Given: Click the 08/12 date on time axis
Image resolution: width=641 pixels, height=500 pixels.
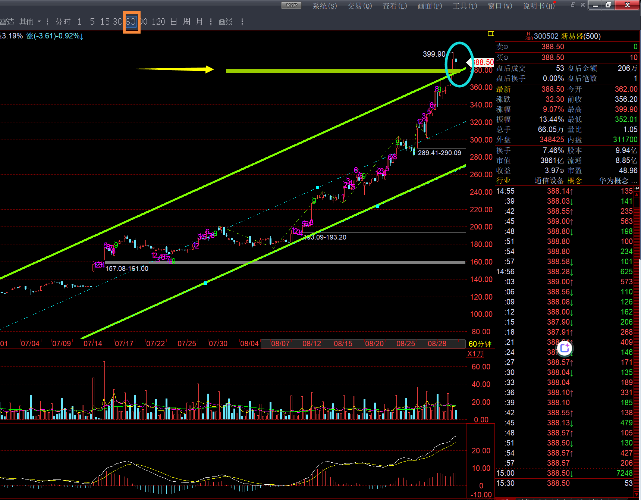Looking at the screenshot, I should pos(312,343).
